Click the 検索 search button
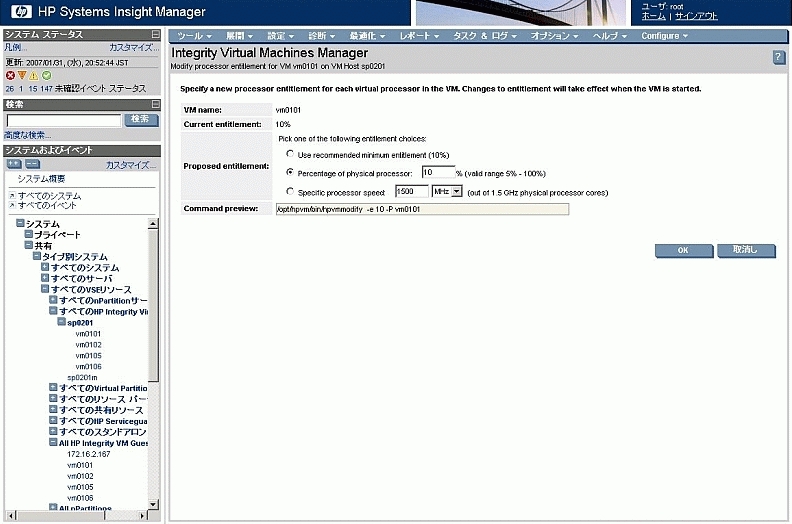Viewport: 792px width, 524px height. 140,119
